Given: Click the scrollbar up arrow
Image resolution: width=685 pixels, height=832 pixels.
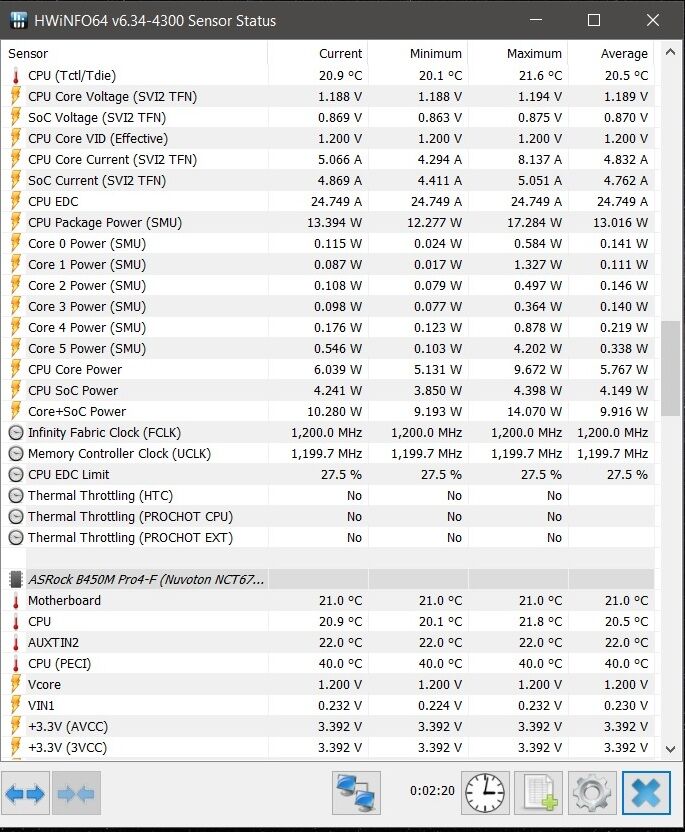Looking at the screenshot, I should point(670,52).
